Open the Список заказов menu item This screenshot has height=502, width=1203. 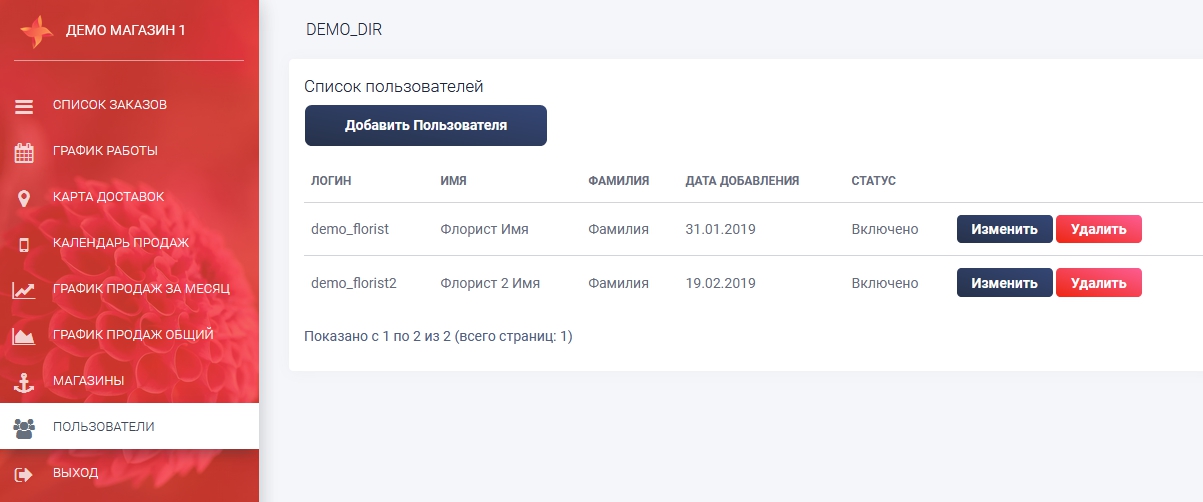coord(110,105)
